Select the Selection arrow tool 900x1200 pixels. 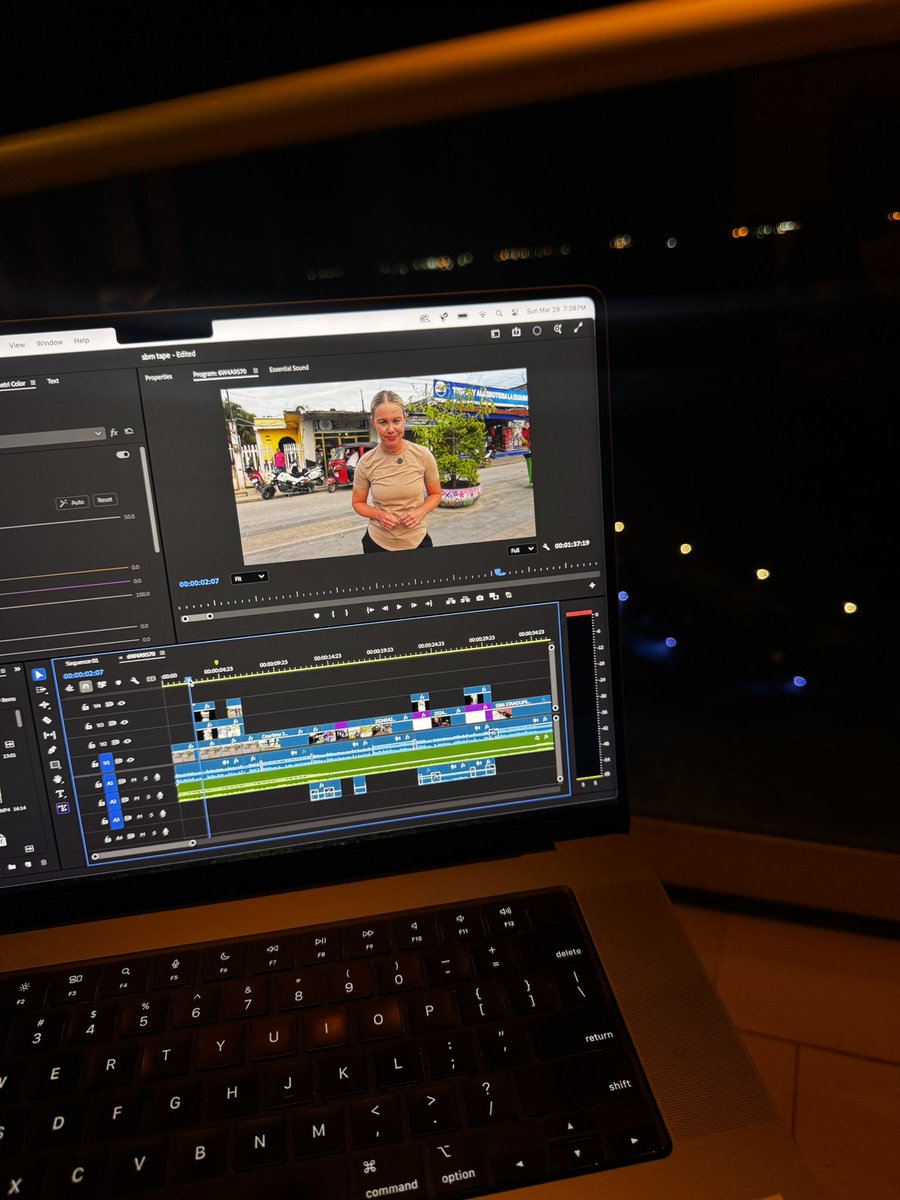[x=39, y=674]
